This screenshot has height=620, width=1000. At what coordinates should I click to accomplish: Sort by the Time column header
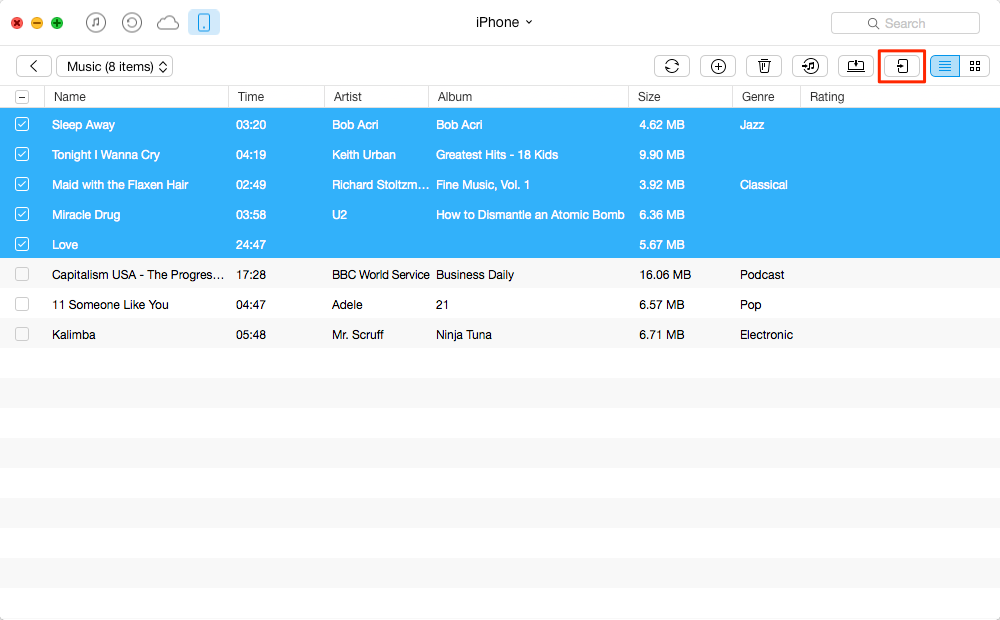(277, 97)
